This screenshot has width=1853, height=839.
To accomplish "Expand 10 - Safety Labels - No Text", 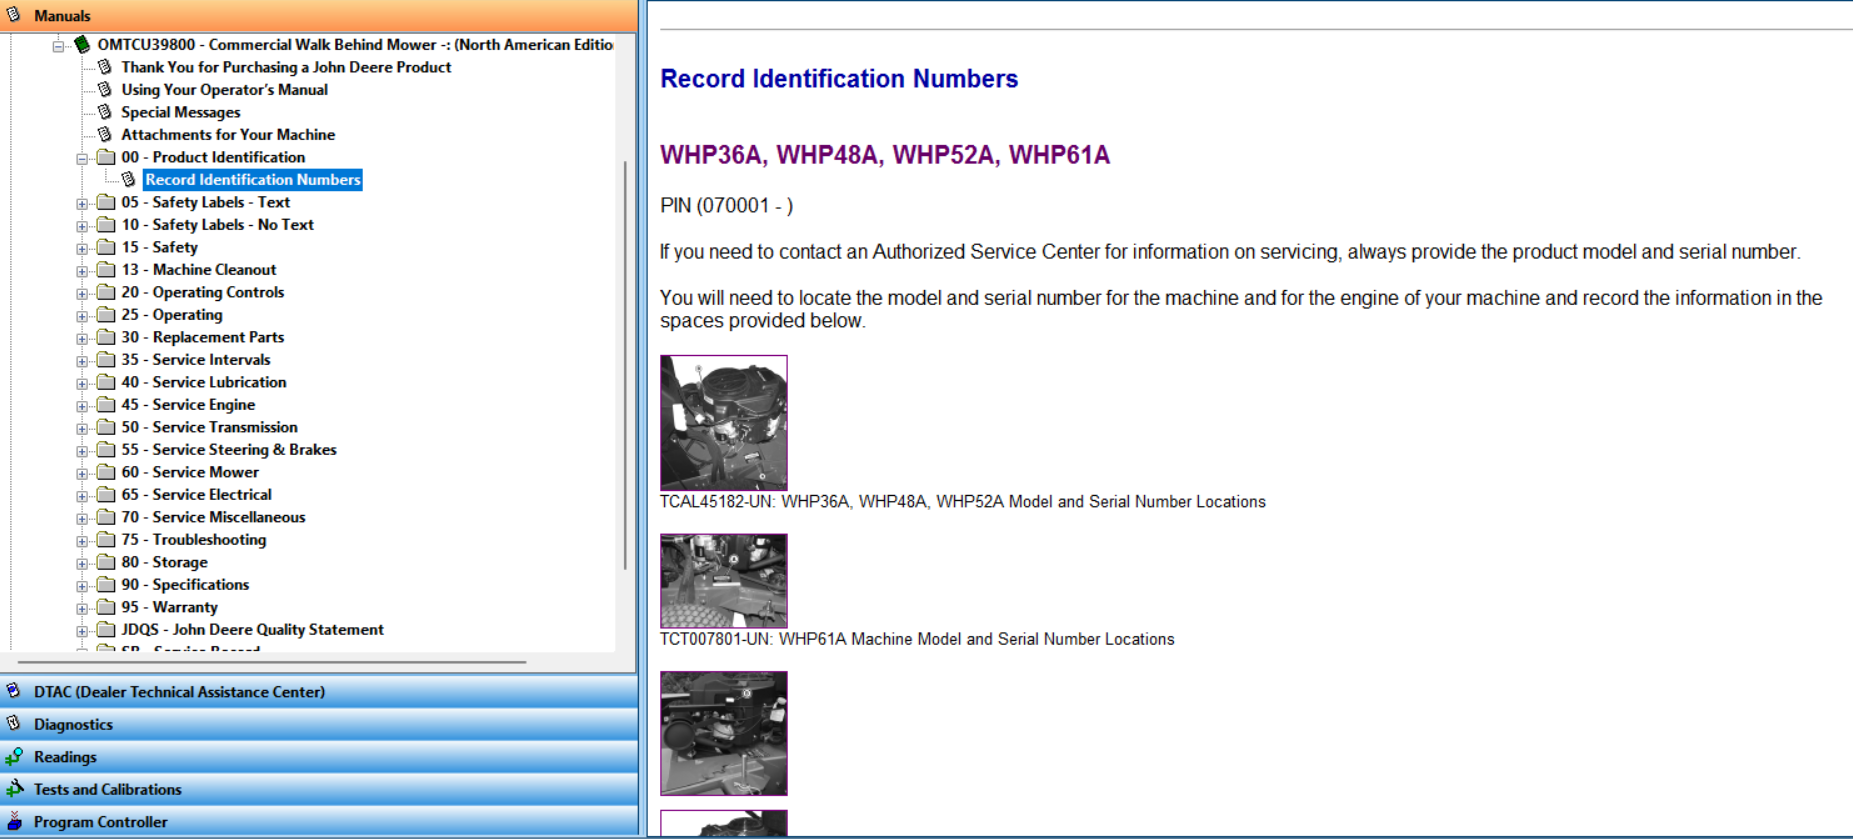I will click(82, 226).
